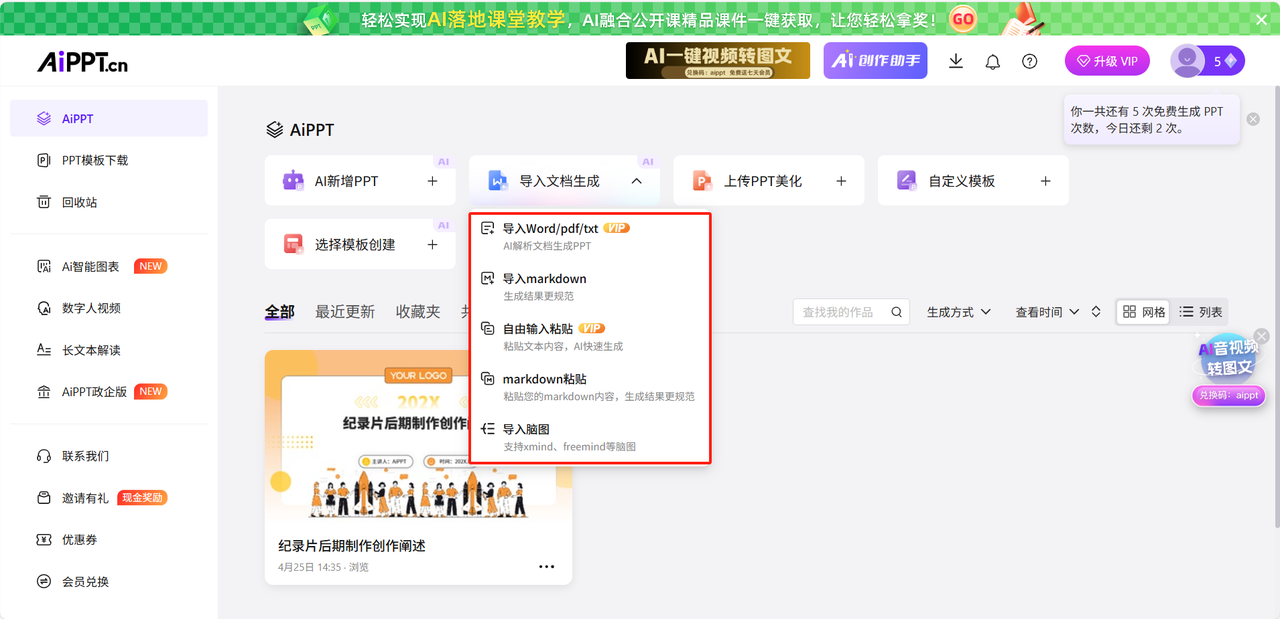Choose 导入markdown menu entry
This screenshot has width=1280, height=619.
pyautogui.click(x=590, y=286)
